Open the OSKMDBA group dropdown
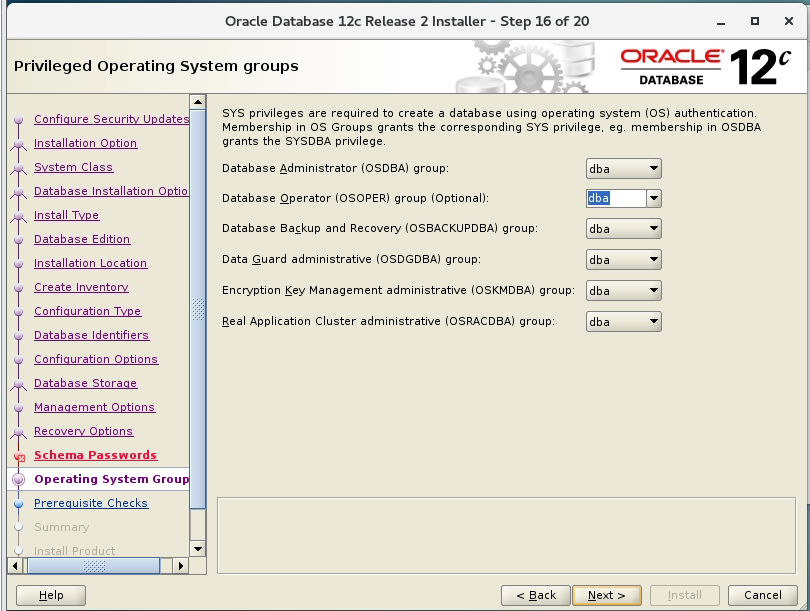Viewport: 810px width, 611px height. (x=624, y=290)
